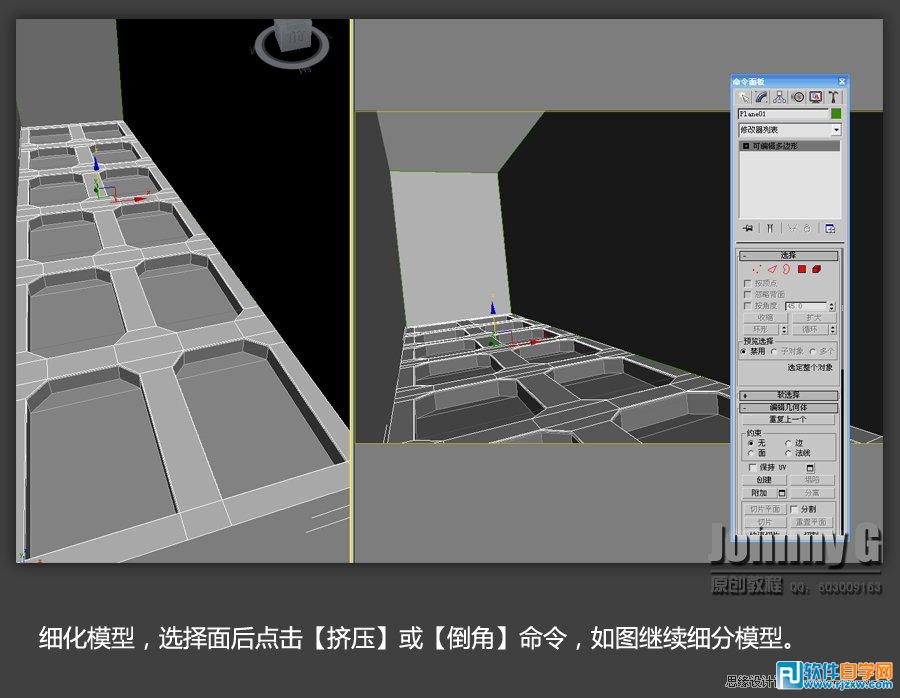Enable the 保持 UV checkbox

pyautogui.click(x=752, y=467)
